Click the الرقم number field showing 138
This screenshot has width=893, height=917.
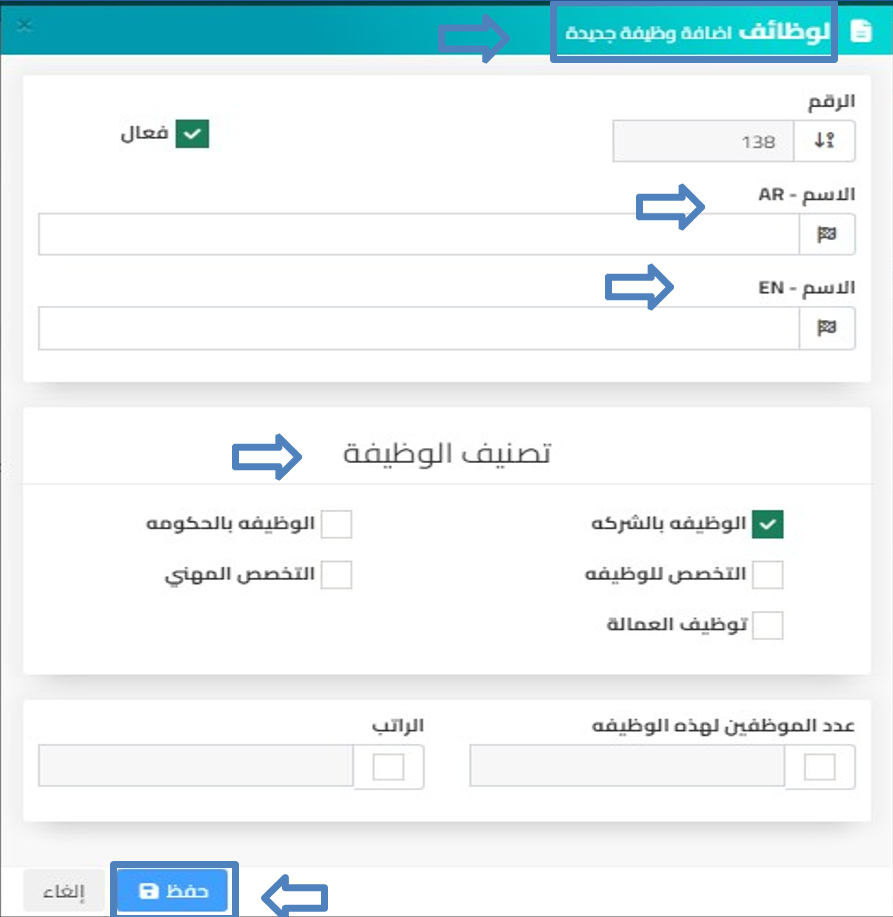click(x=704, y=141)
